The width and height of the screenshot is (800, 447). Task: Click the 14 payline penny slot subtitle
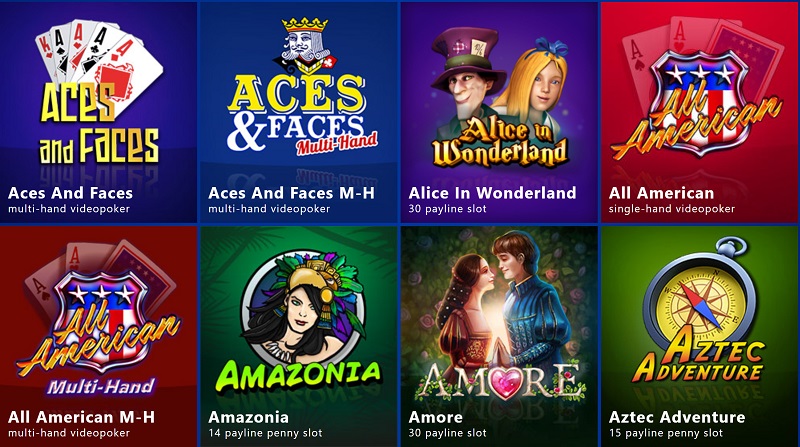[265, 433]
